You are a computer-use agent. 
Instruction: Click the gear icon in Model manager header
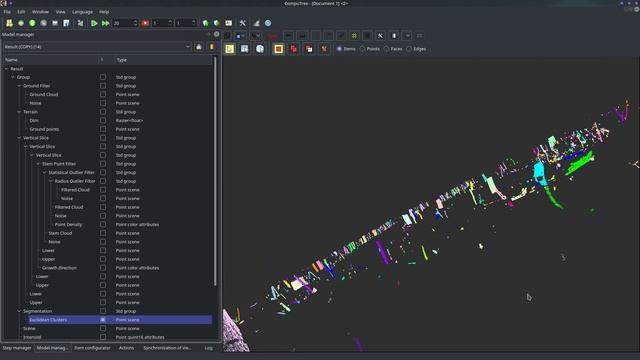pyautogui.click(x=217, y=34)
